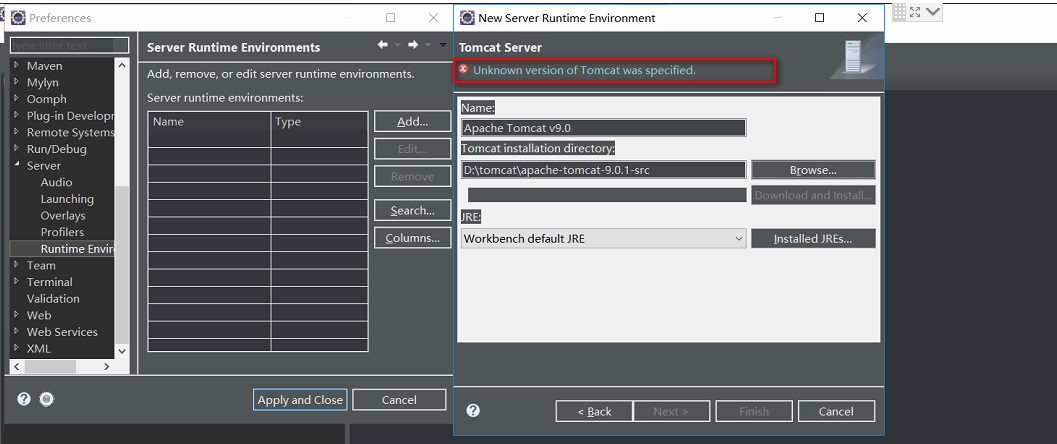Click the back arrow in Preferences header
Screen dimensions: 1057x444
(x=383, y=45)
